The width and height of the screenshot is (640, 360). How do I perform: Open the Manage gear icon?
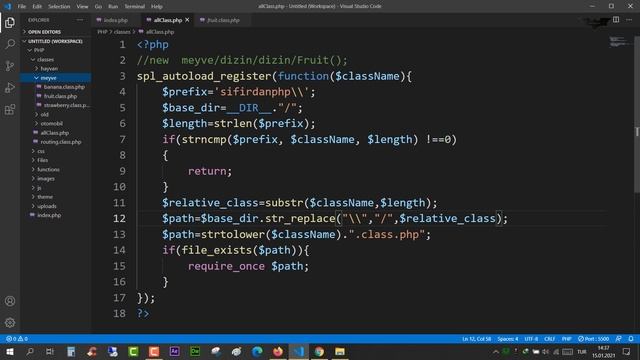point(10,323)
